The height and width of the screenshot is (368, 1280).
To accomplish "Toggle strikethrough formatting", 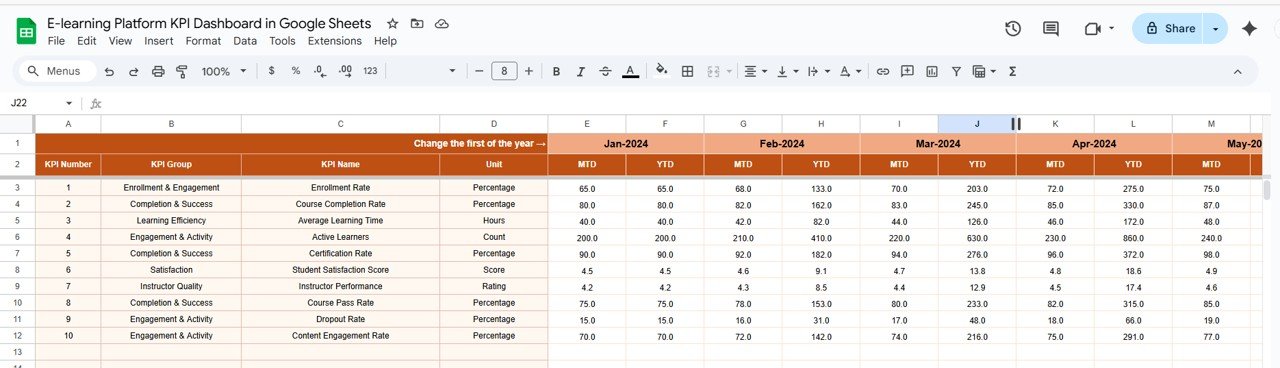I will [605, 71].
